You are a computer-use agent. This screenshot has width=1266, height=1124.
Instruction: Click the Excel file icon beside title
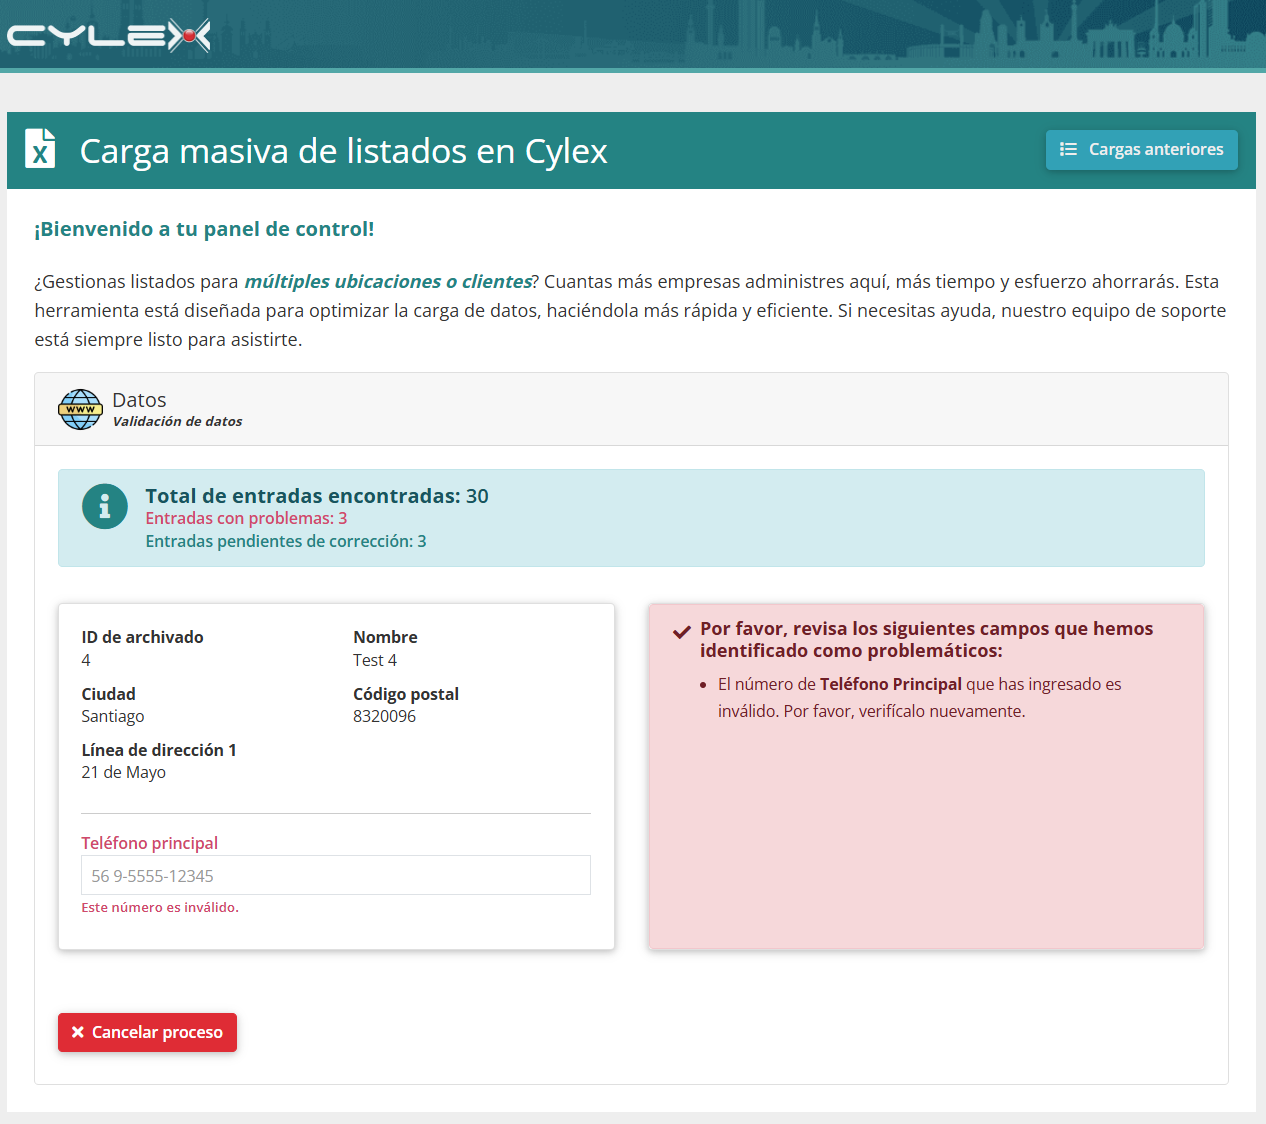40,149
